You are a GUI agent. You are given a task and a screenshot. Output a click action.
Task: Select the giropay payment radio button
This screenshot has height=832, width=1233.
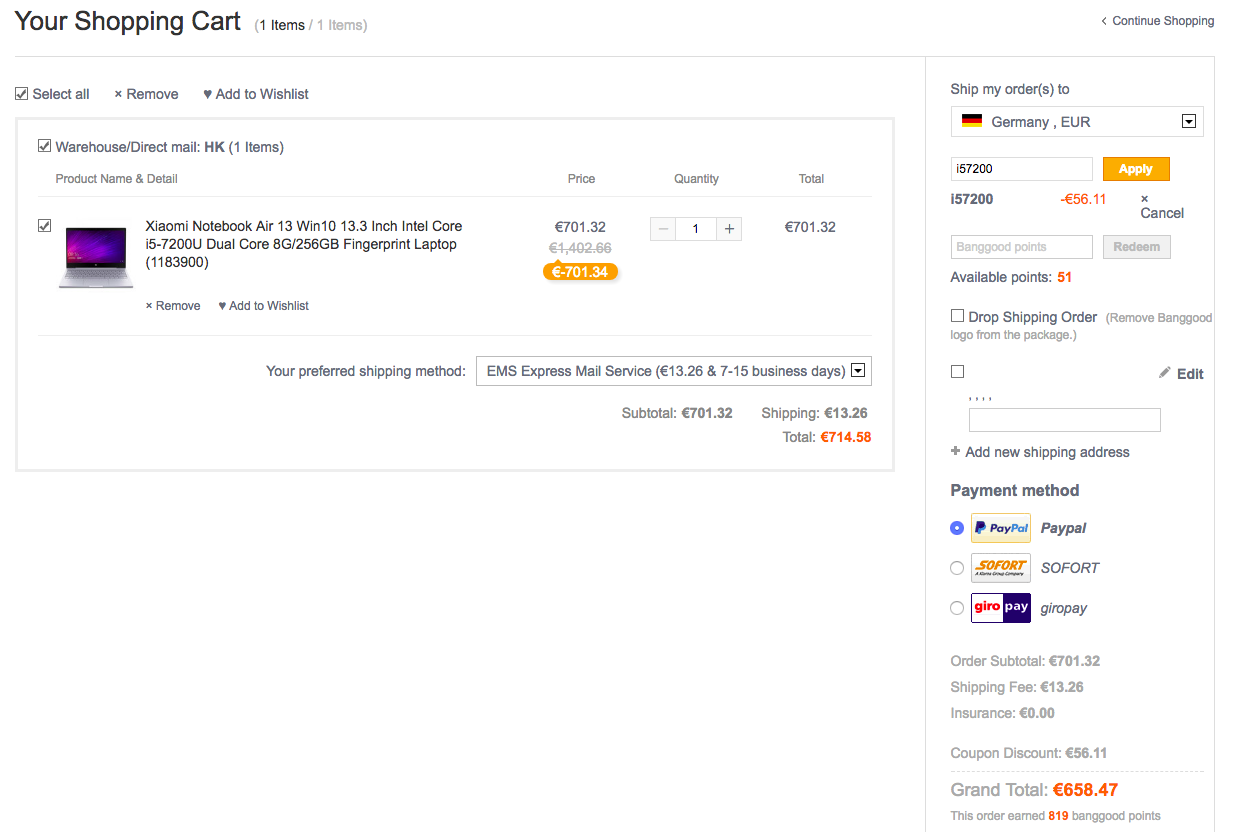click(x=957, y=608)
